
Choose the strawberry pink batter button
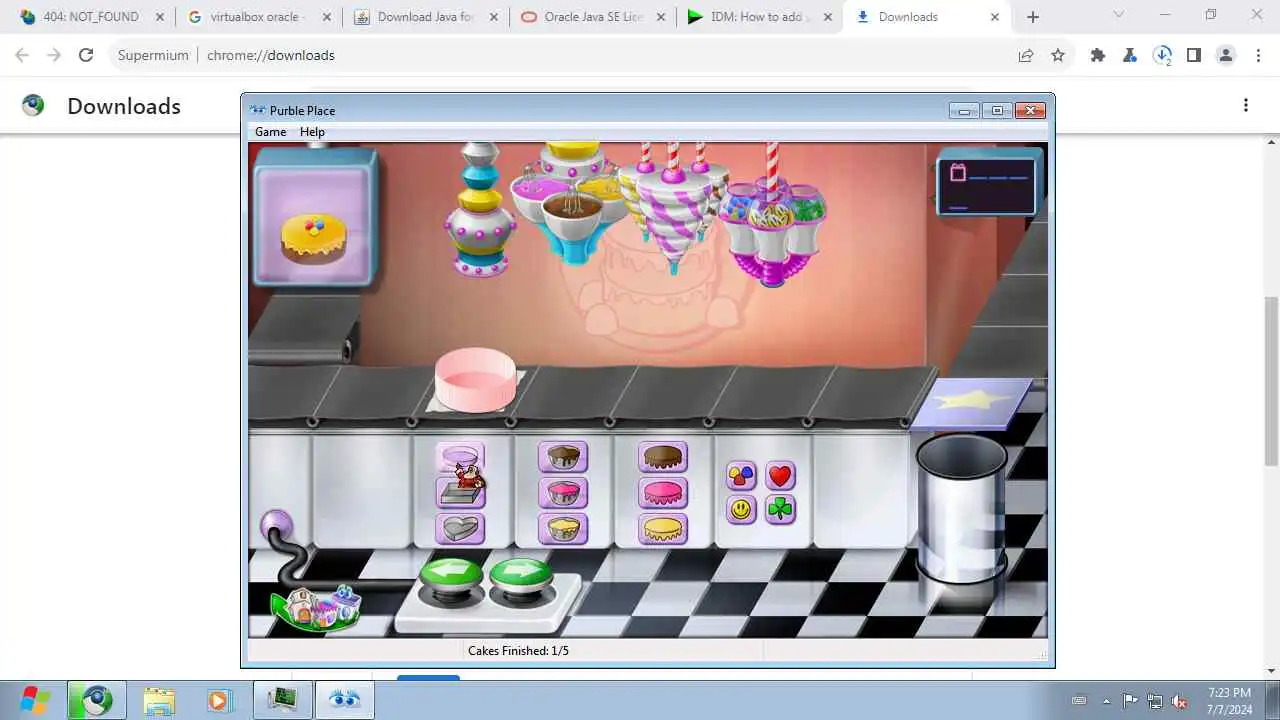(x=563, y=492)
